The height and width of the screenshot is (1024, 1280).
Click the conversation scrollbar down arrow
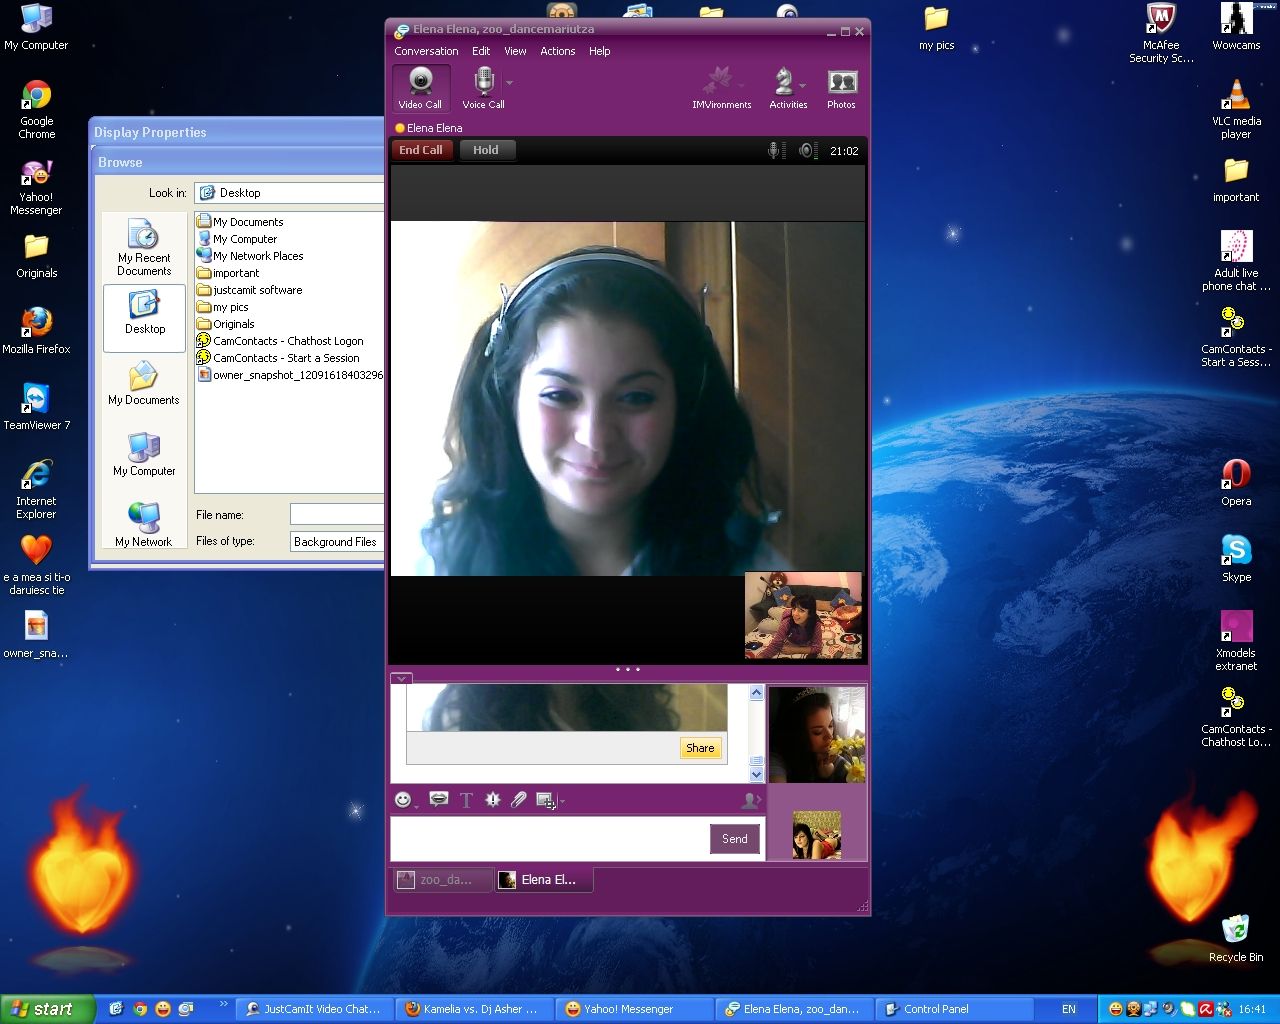(x=756, y=774)
